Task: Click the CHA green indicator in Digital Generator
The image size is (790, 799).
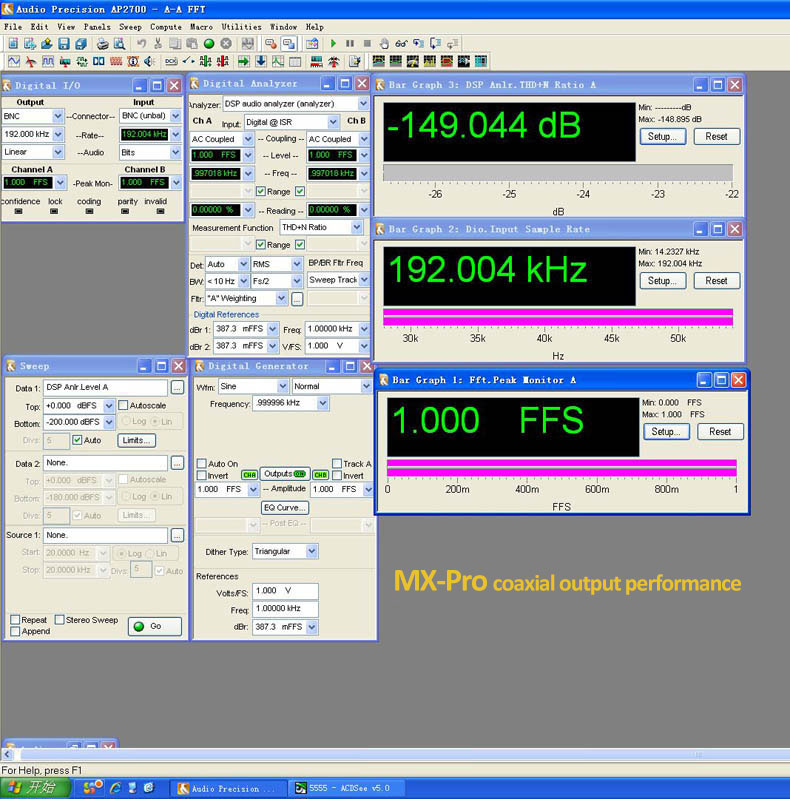Action: pos(249,475)
